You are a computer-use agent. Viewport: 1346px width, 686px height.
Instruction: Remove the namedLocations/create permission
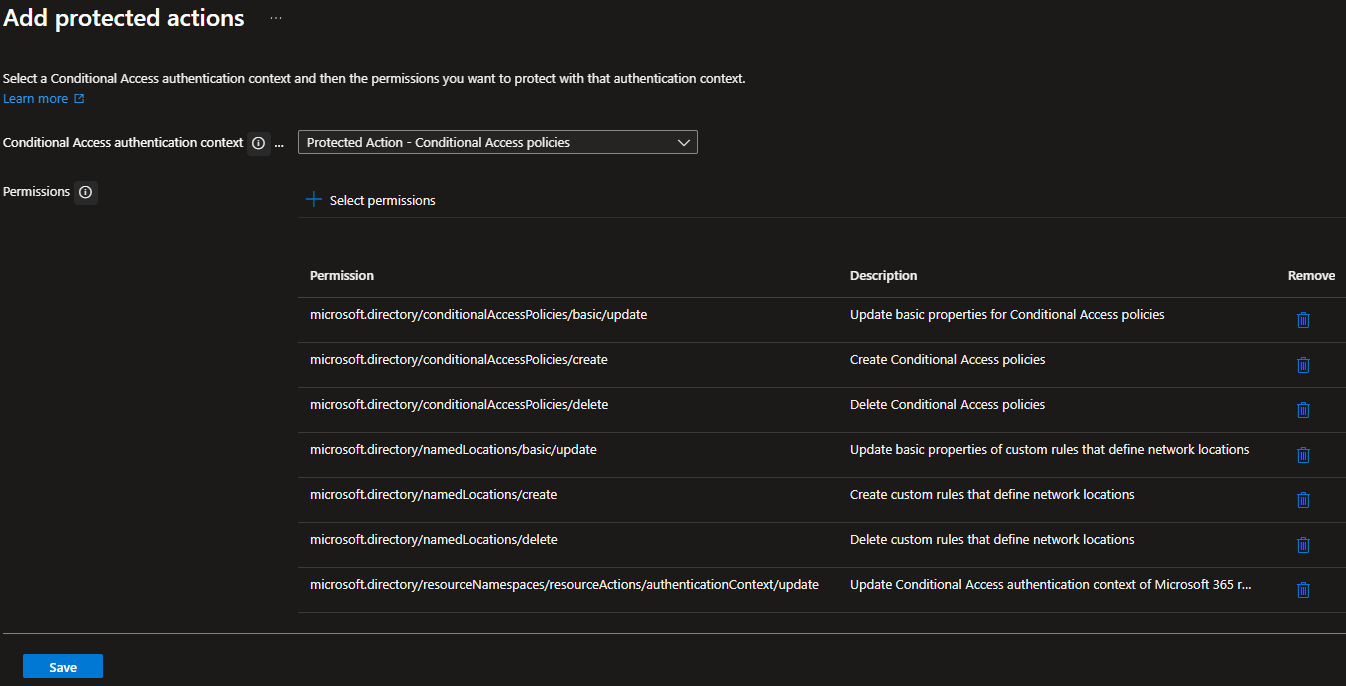click(x=1303, y=500)
